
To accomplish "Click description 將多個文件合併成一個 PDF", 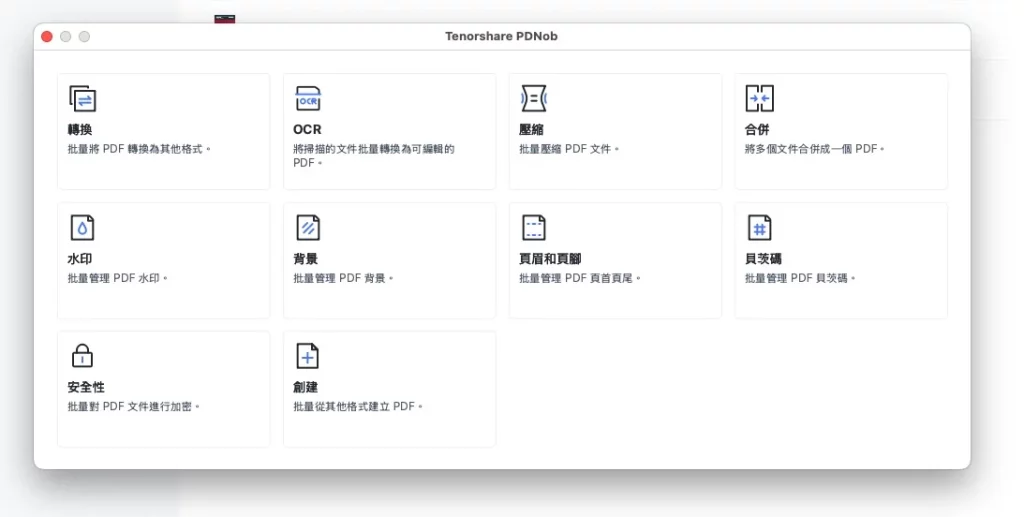I will coord(814,149).
